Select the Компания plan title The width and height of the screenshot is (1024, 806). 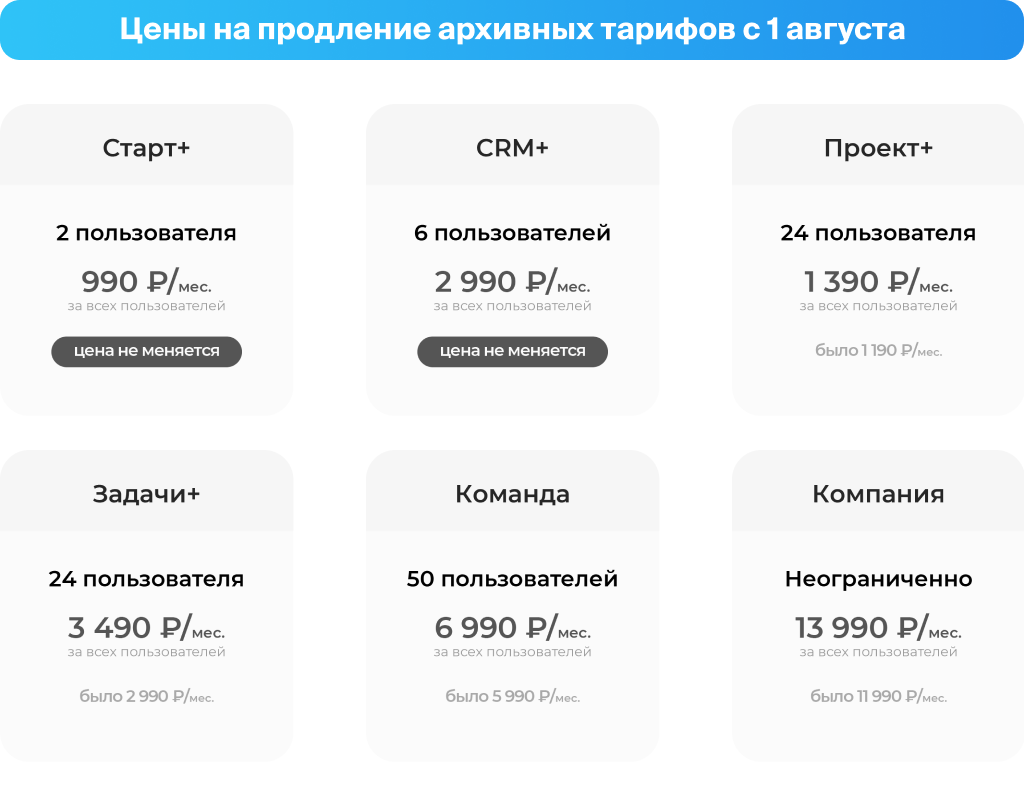point(878,494)
